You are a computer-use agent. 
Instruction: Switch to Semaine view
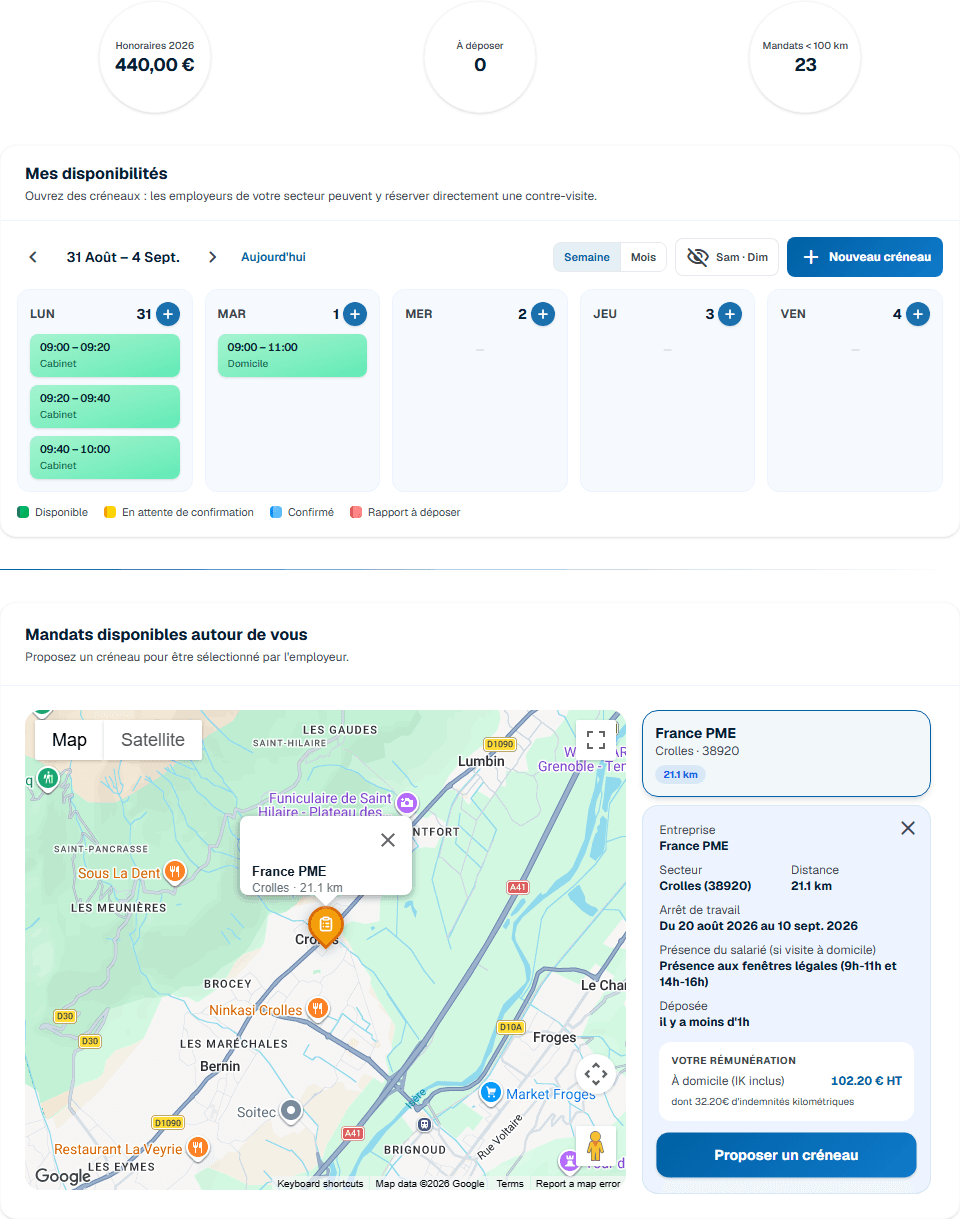[587, 257]
